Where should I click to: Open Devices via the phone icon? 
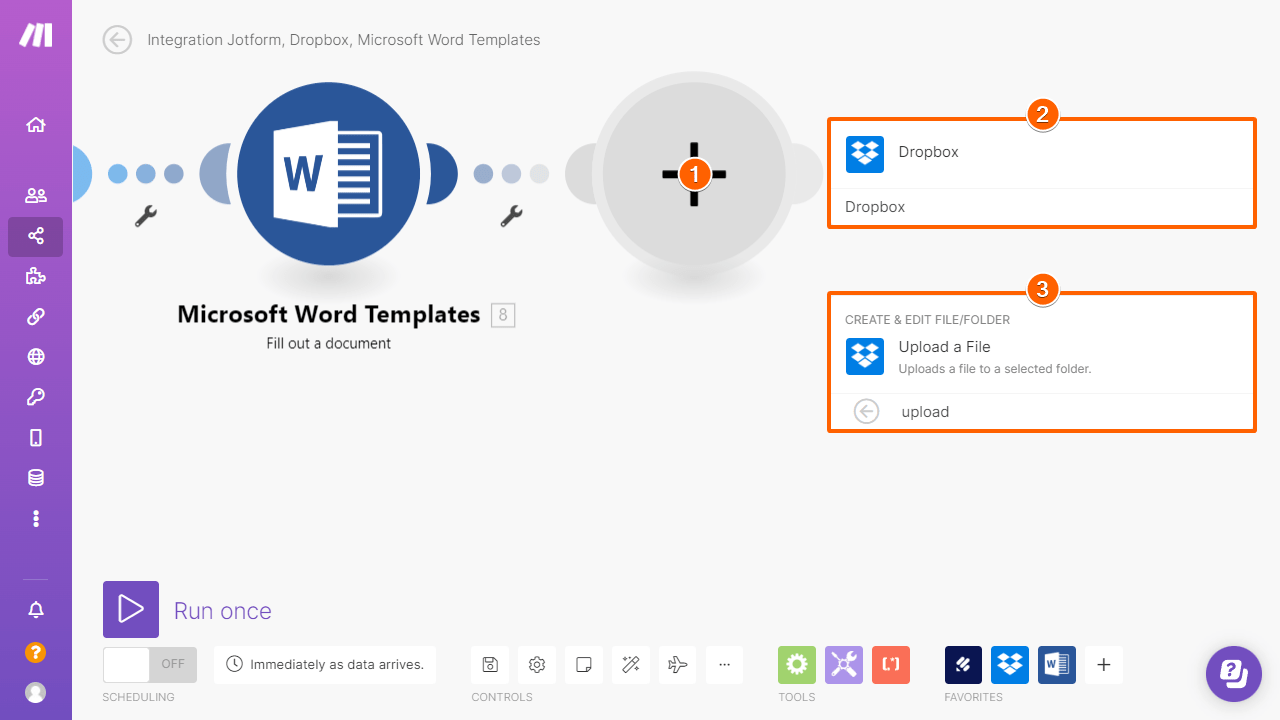point(36,438)
